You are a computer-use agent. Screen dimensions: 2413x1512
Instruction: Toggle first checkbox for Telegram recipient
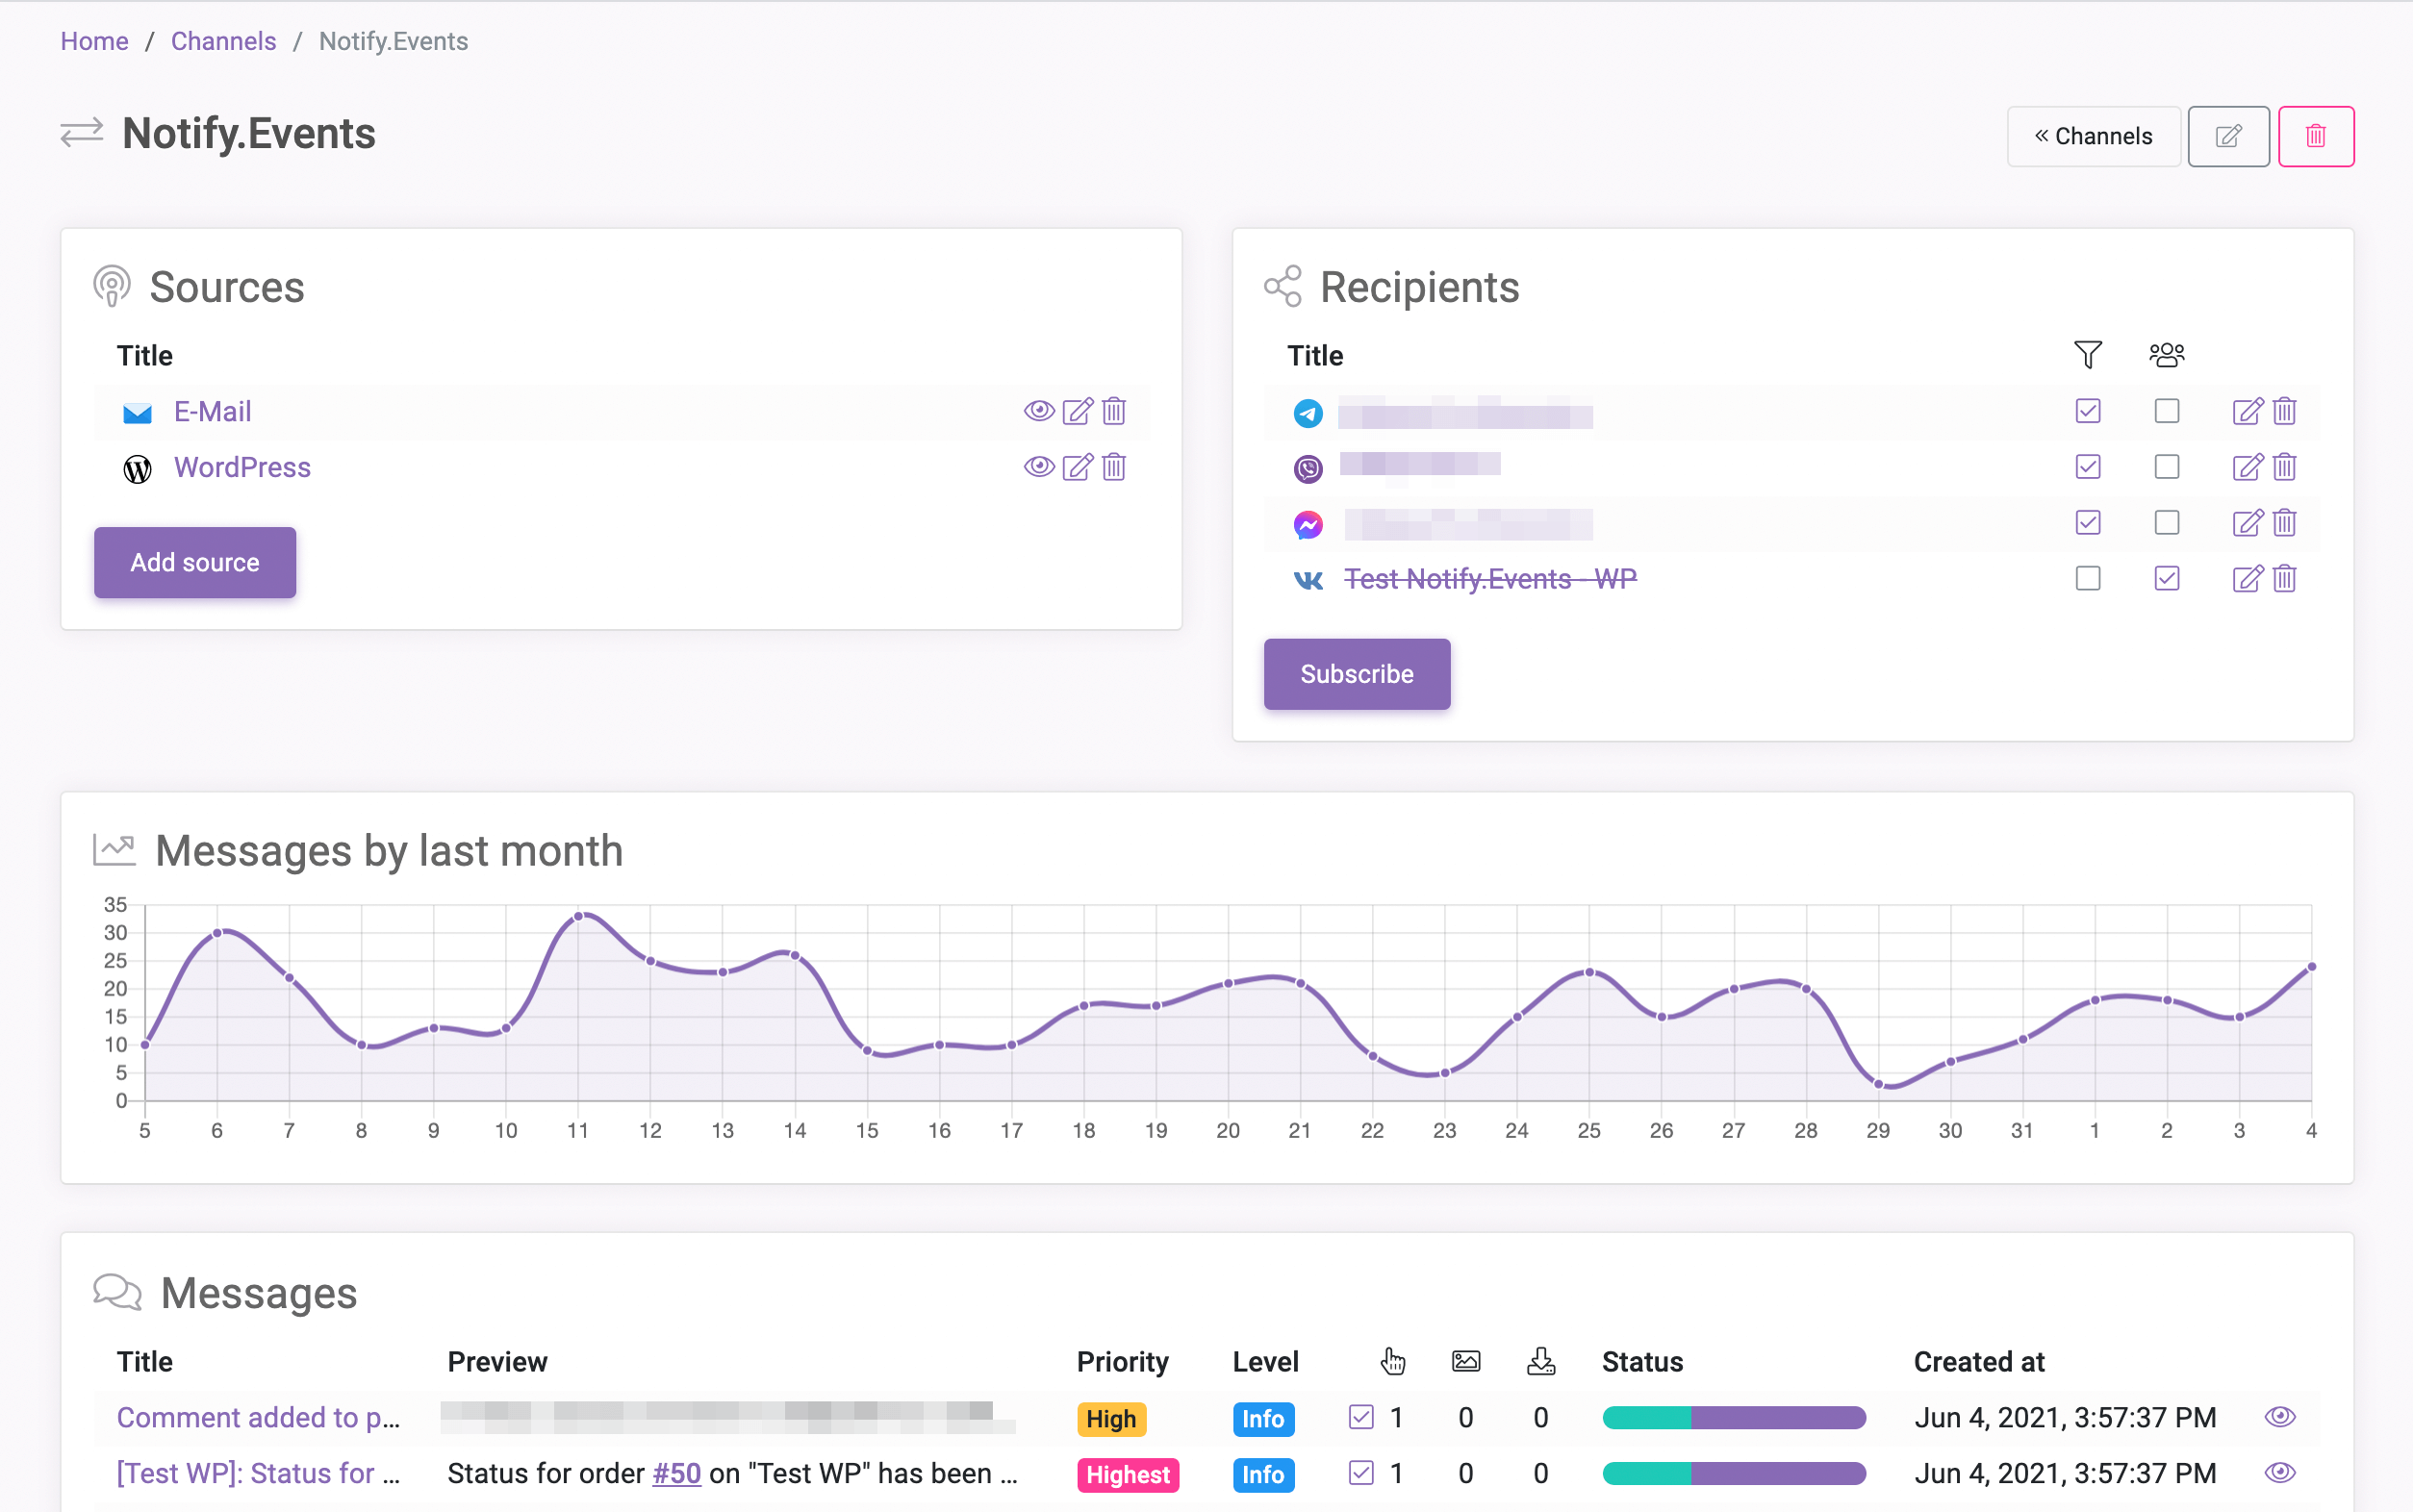click(2086, 413)
